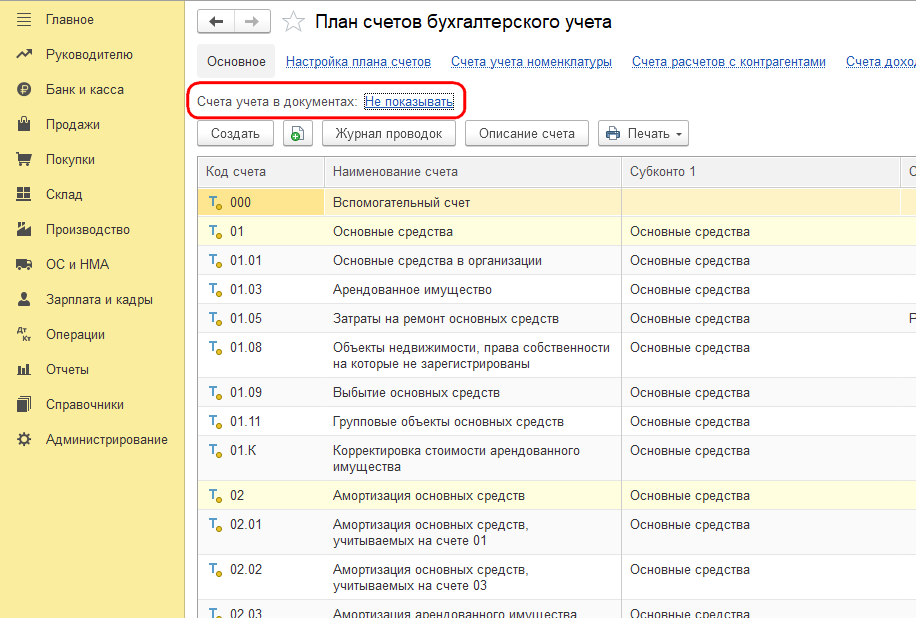Screen dimensions: 916x618
Task: Expand the Печать dropdown arrow
Action: [x=679, y=134]
